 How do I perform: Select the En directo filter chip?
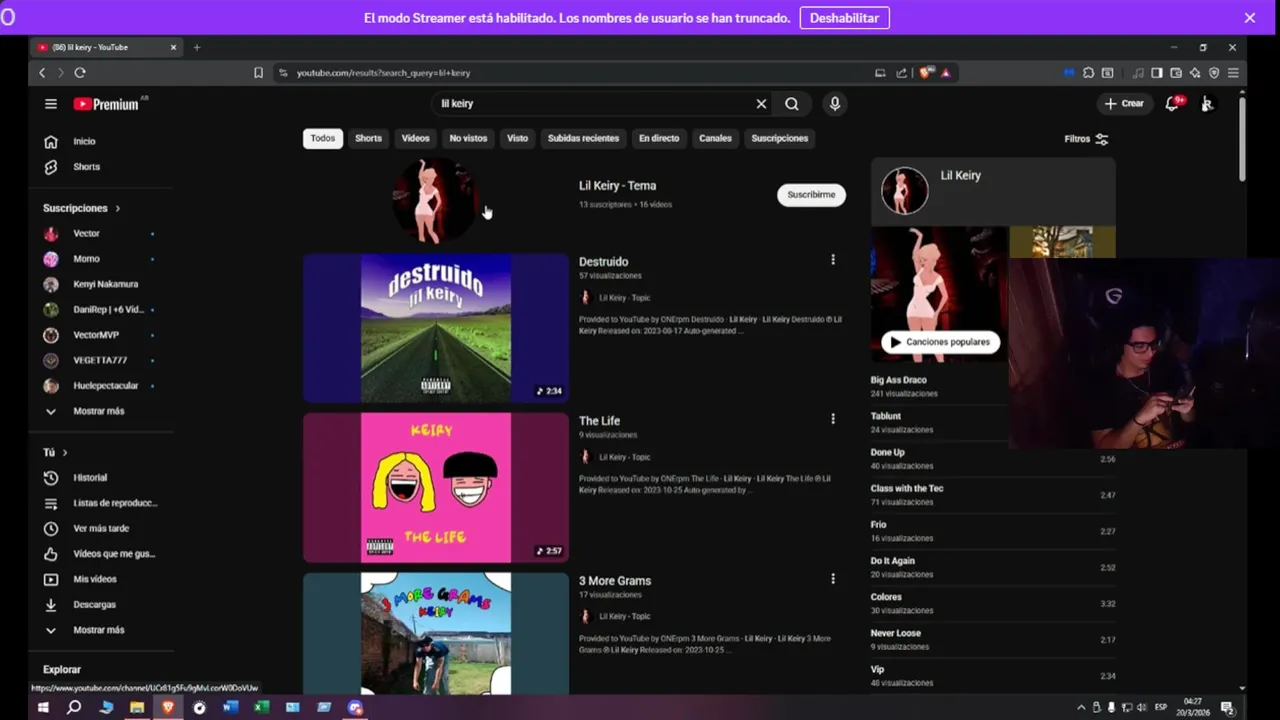[659, 139]
